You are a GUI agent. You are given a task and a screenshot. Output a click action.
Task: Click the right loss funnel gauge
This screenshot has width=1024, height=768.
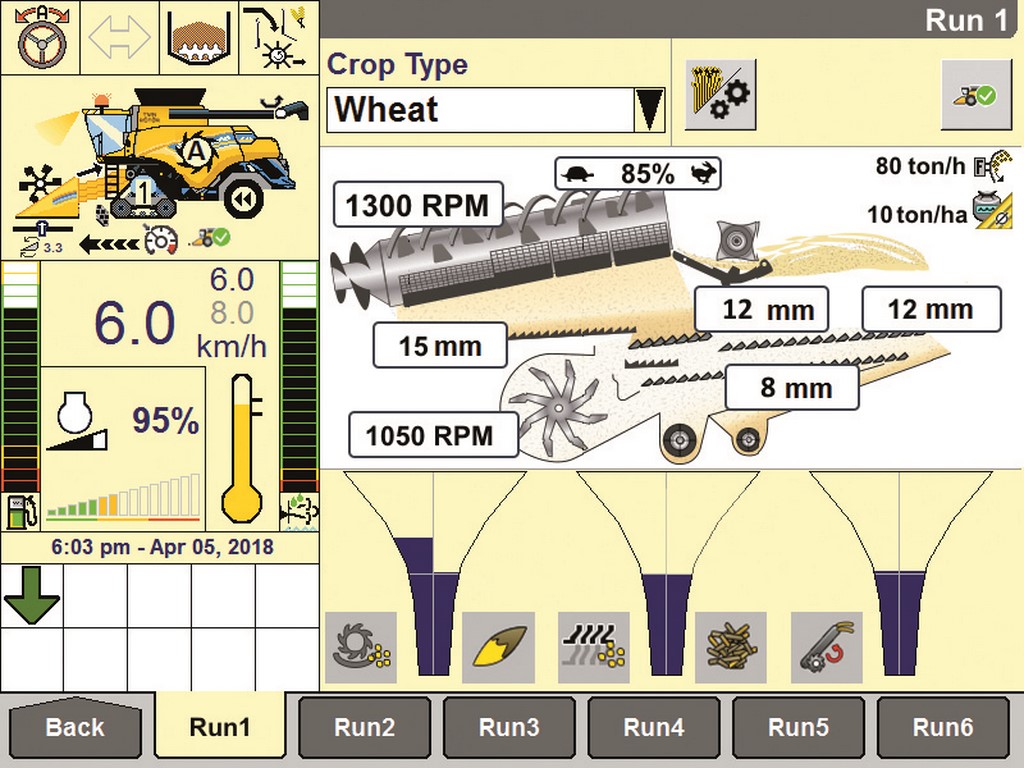pyautogui.click(x=899, y=573)
